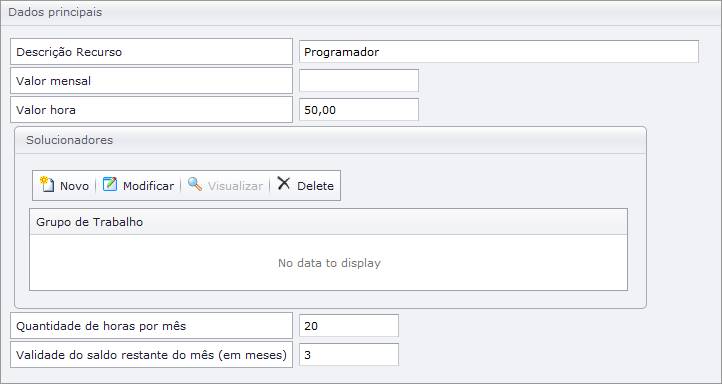Choose the Modificar toolbar label
This screenshot has height=384, width=722.
[x=148, y=186]
